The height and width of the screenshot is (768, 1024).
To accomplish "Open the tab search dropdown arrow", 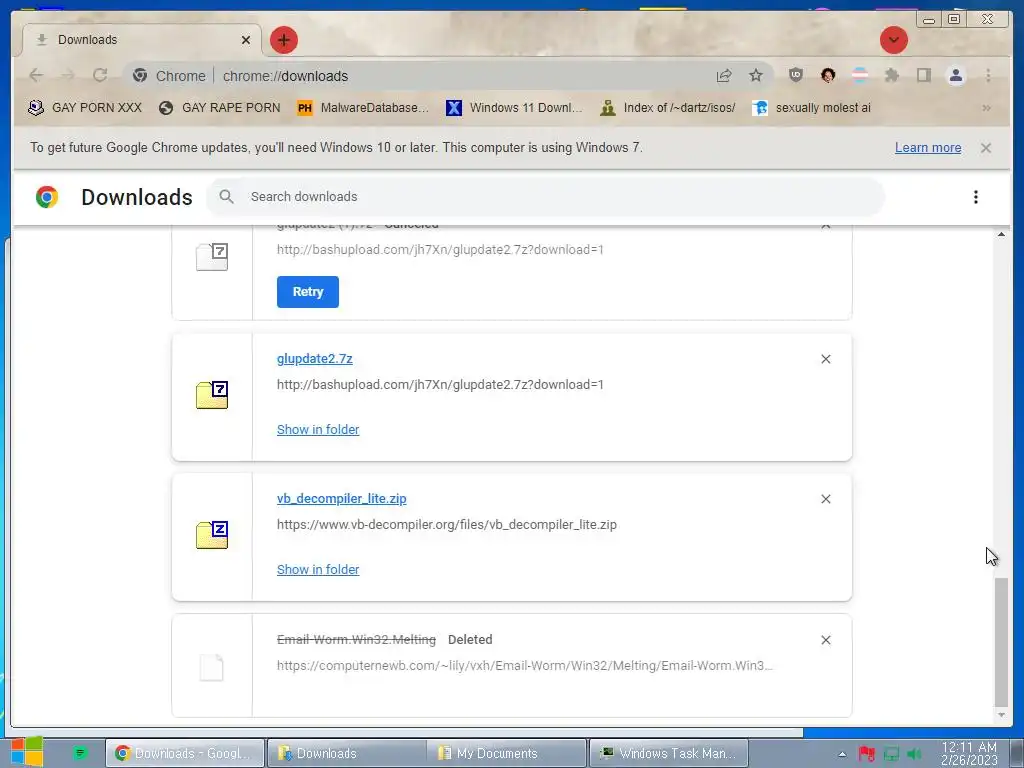I will [893, 40].
